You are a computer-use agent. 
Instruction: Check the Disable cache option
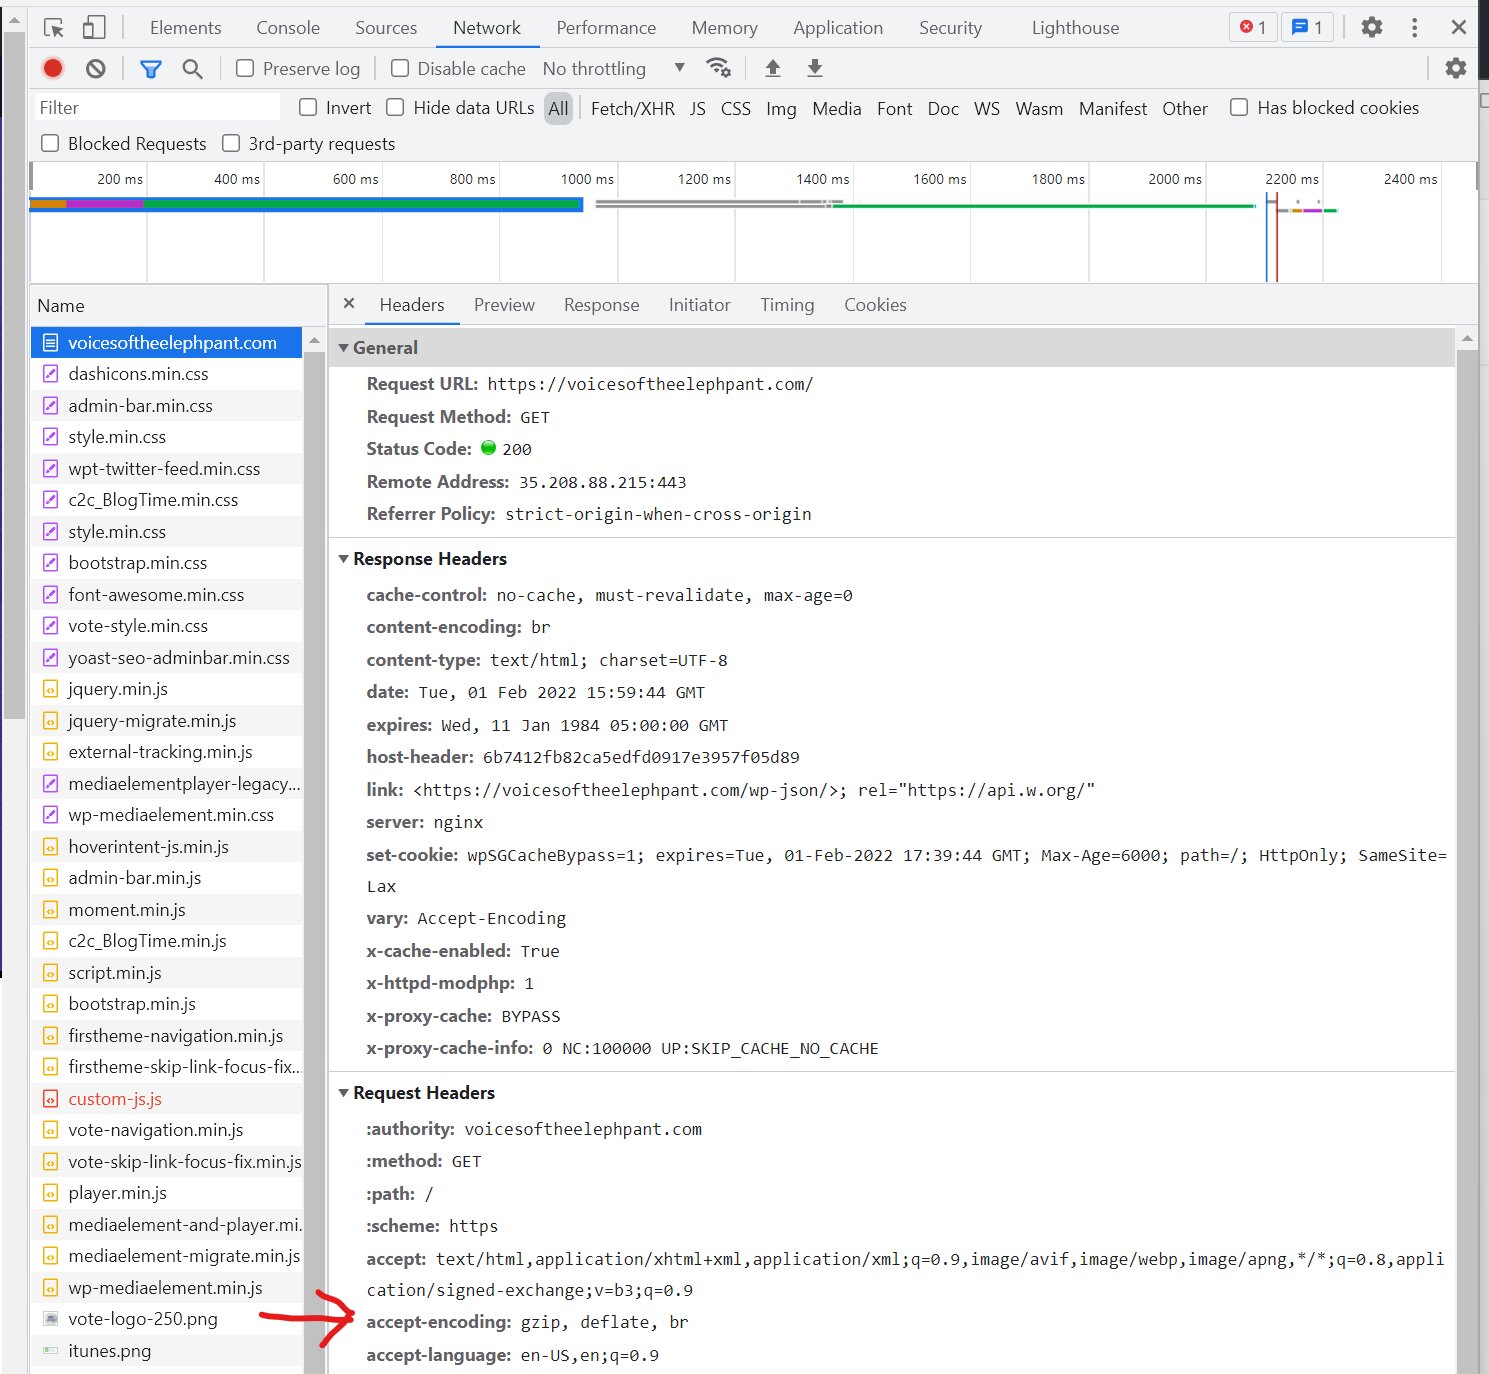pyautogui.click(x=400, y=68)
